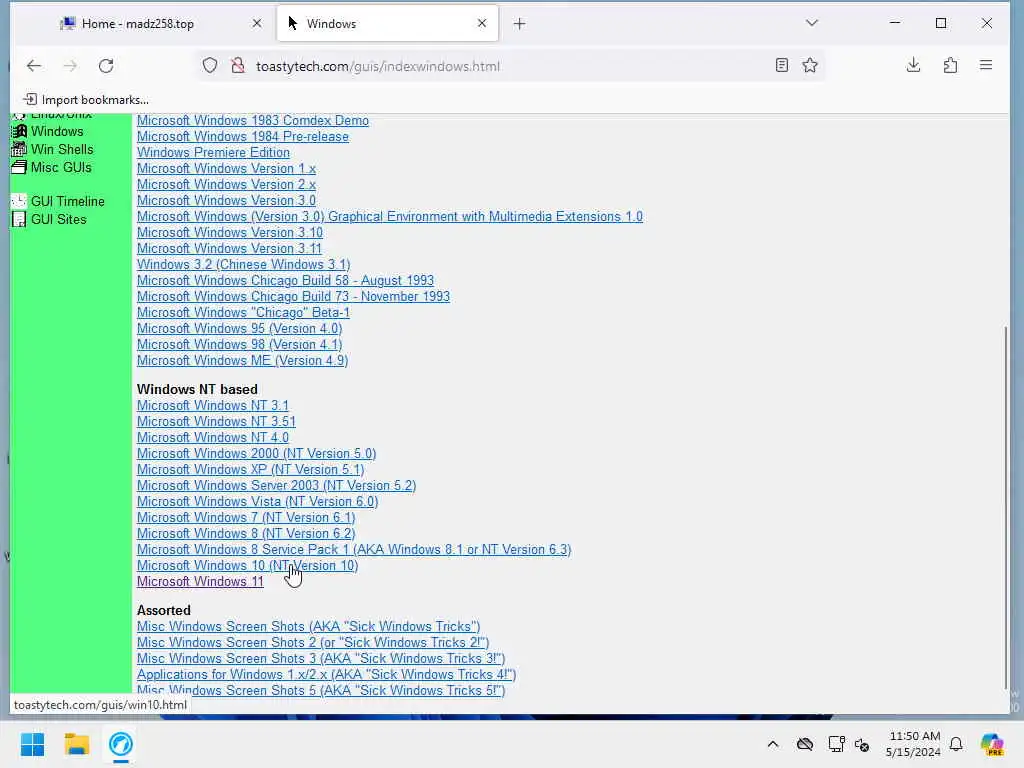Viewport: 1024px width, 768px height.
Task: Open Windows 8 Service Pack 1 link
Action: [x=354, y=550]
